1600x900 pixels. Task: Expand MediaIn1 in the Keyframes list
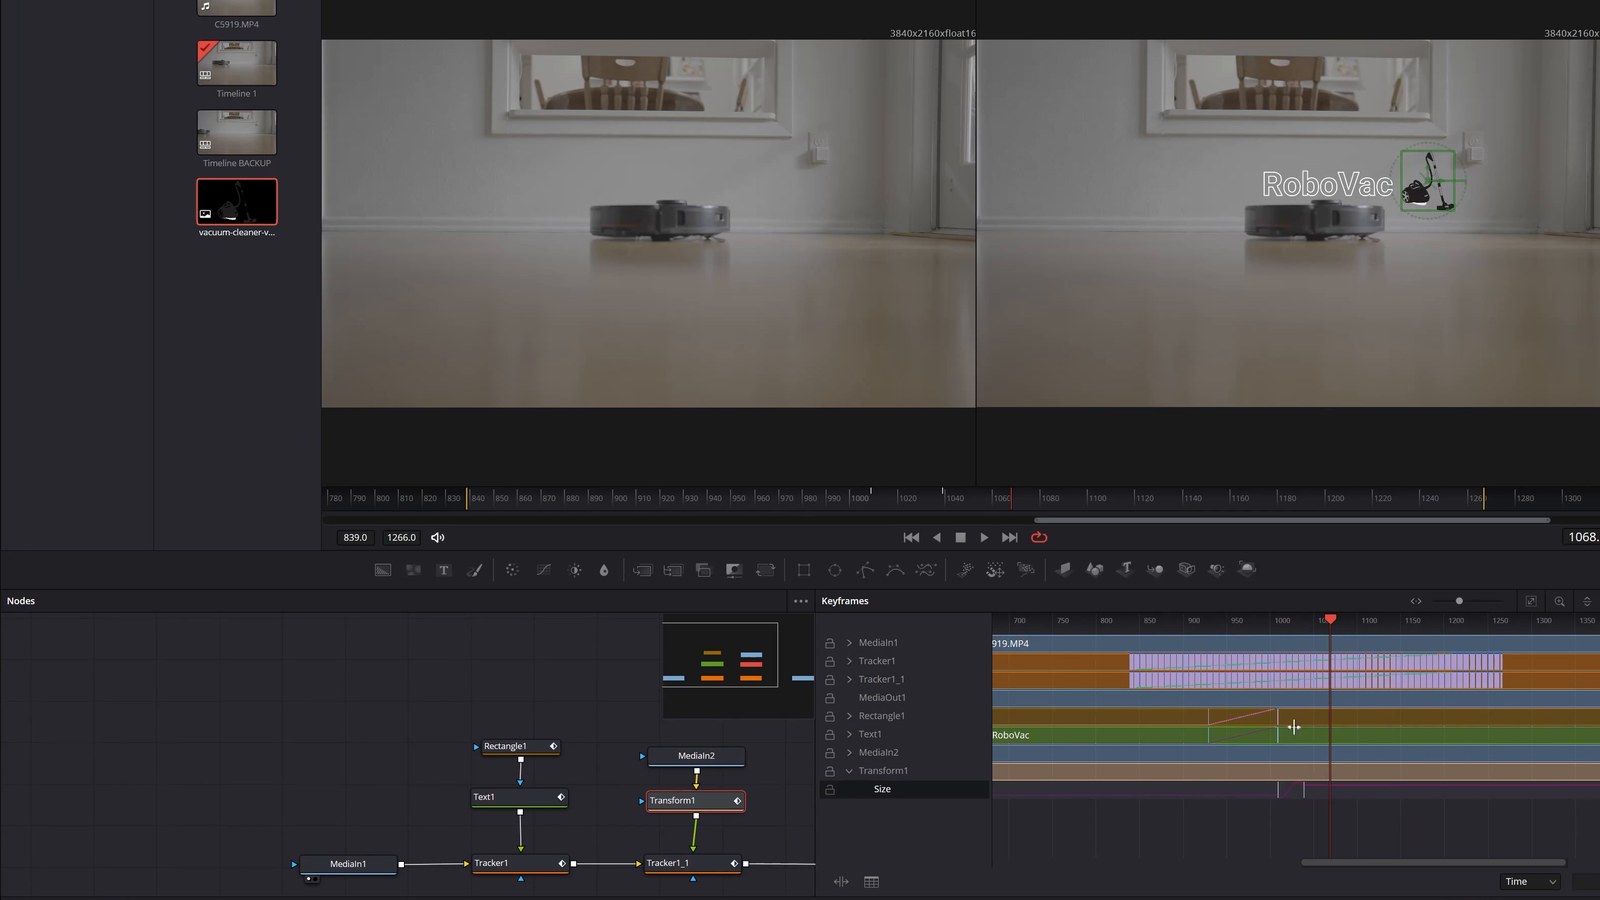(x=849, y=643)
